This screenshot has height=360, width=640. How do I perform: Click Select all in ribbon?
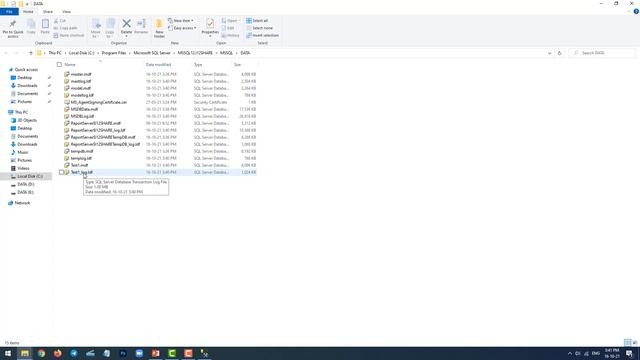(x=257, y=20)
